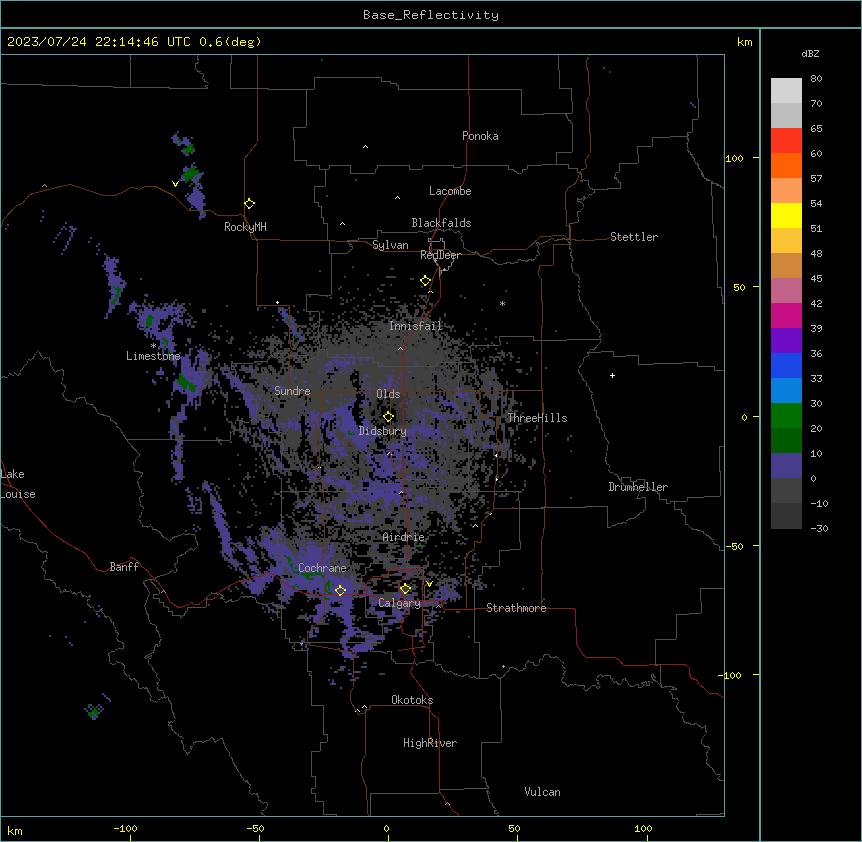Click the 50 tick on the horizontal axis
This screenshot has width=862, height=842.
coord(514,829)
